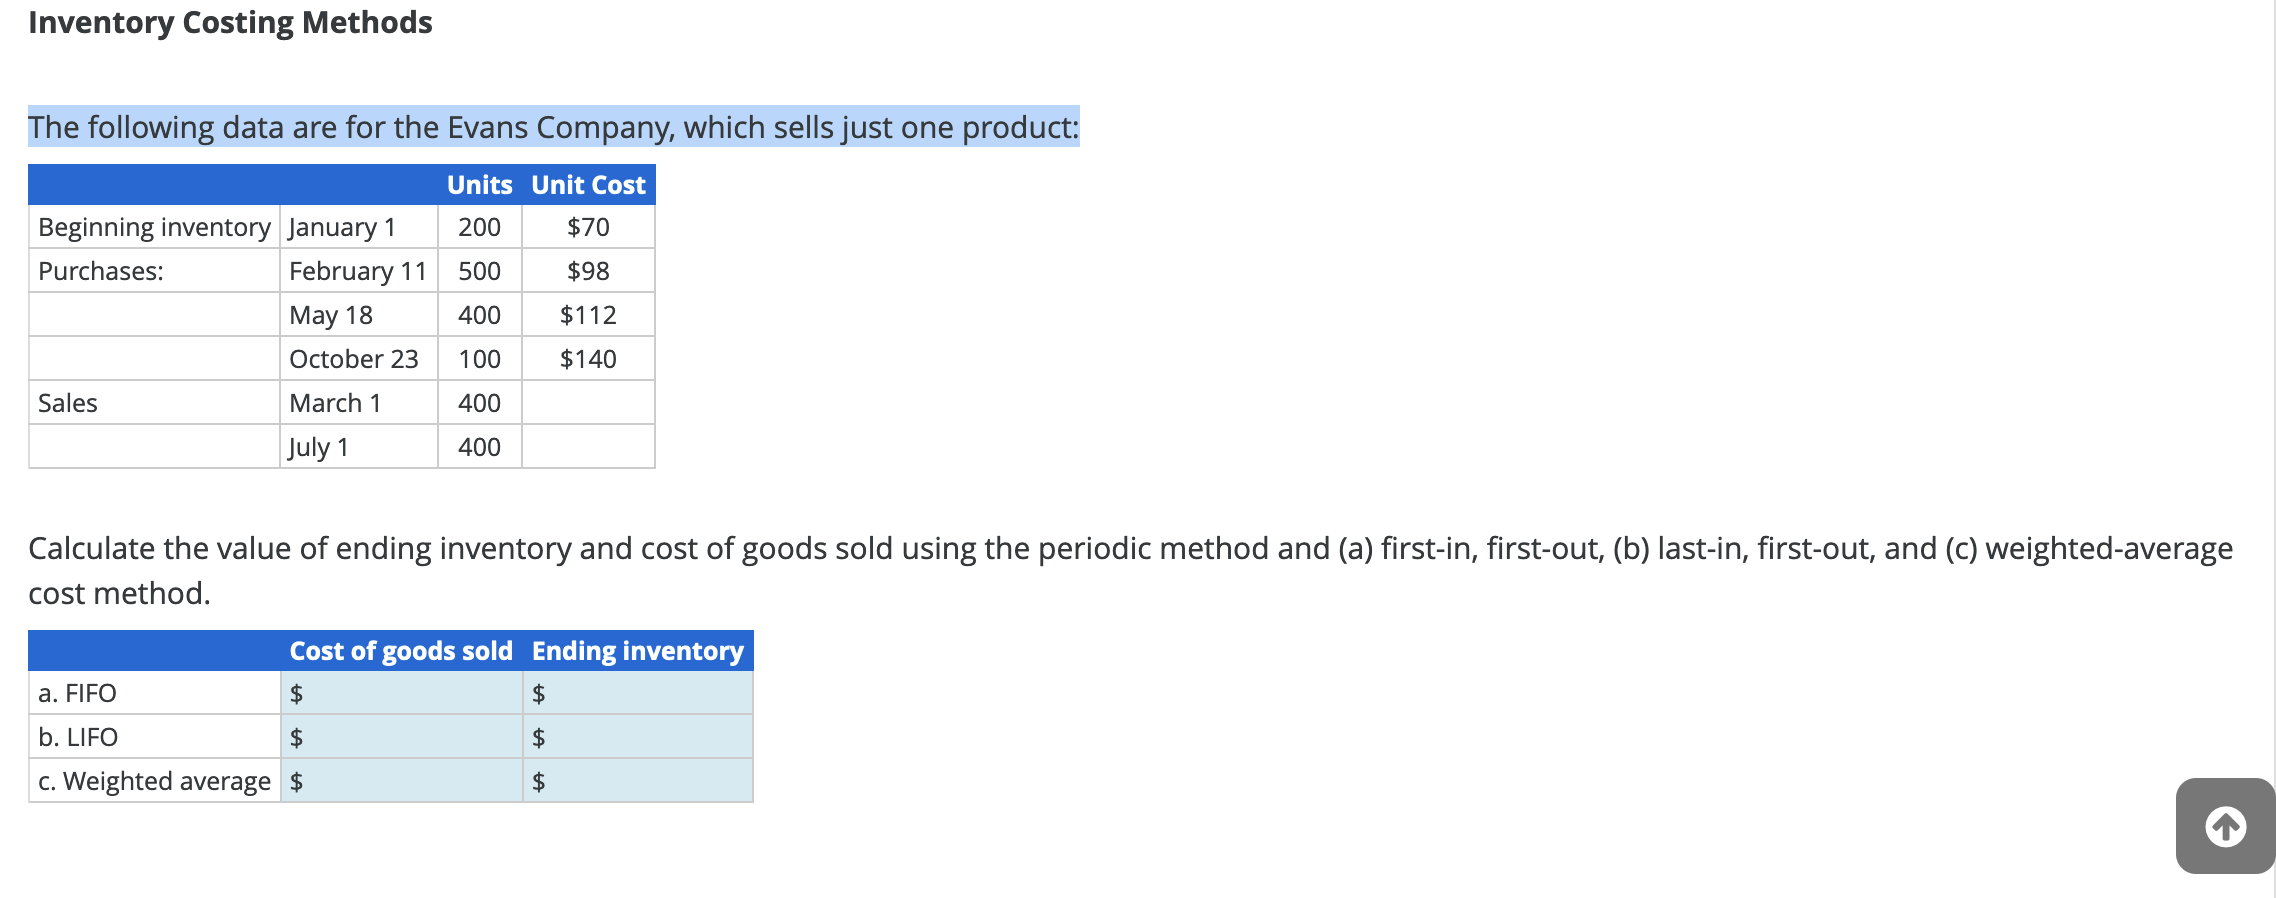
Task: Click the Units column header
Action: tap(479, 185)
